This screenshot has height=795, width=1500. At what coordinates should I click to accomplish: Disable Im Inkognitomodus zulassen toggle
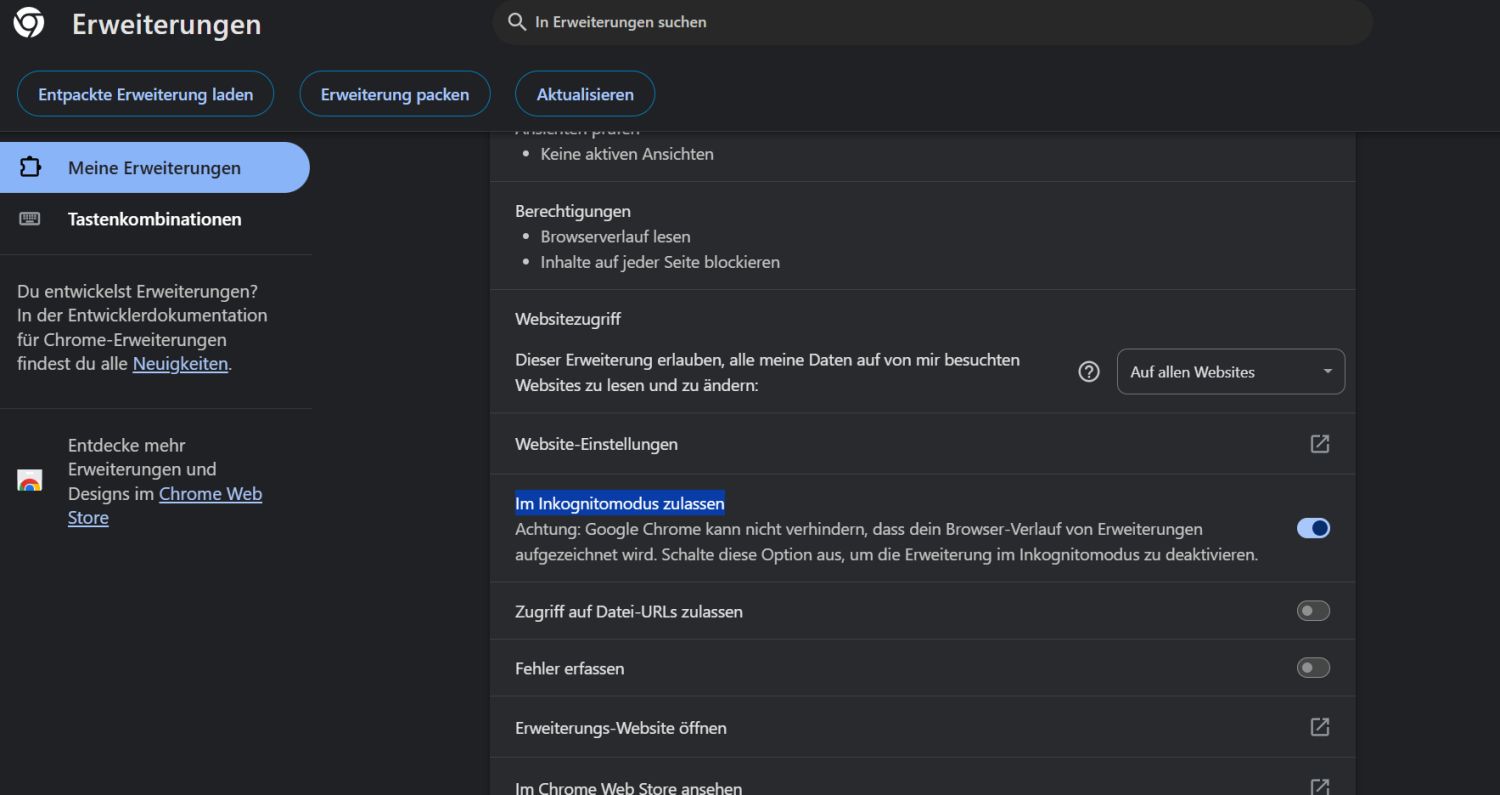[1313, 528]
